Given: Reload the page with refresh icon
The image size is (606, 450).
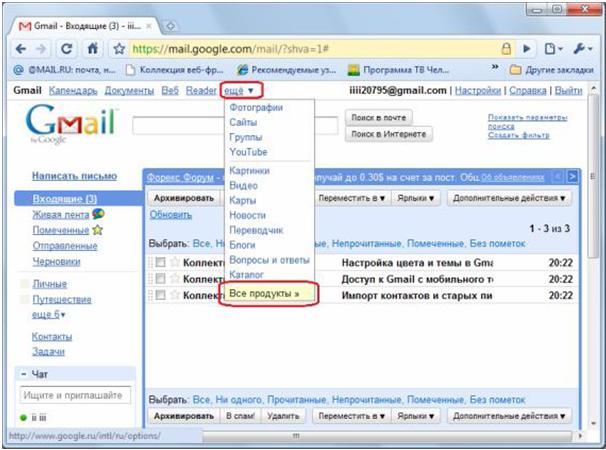Looking at the screenshot, I should tap(66, 49).
